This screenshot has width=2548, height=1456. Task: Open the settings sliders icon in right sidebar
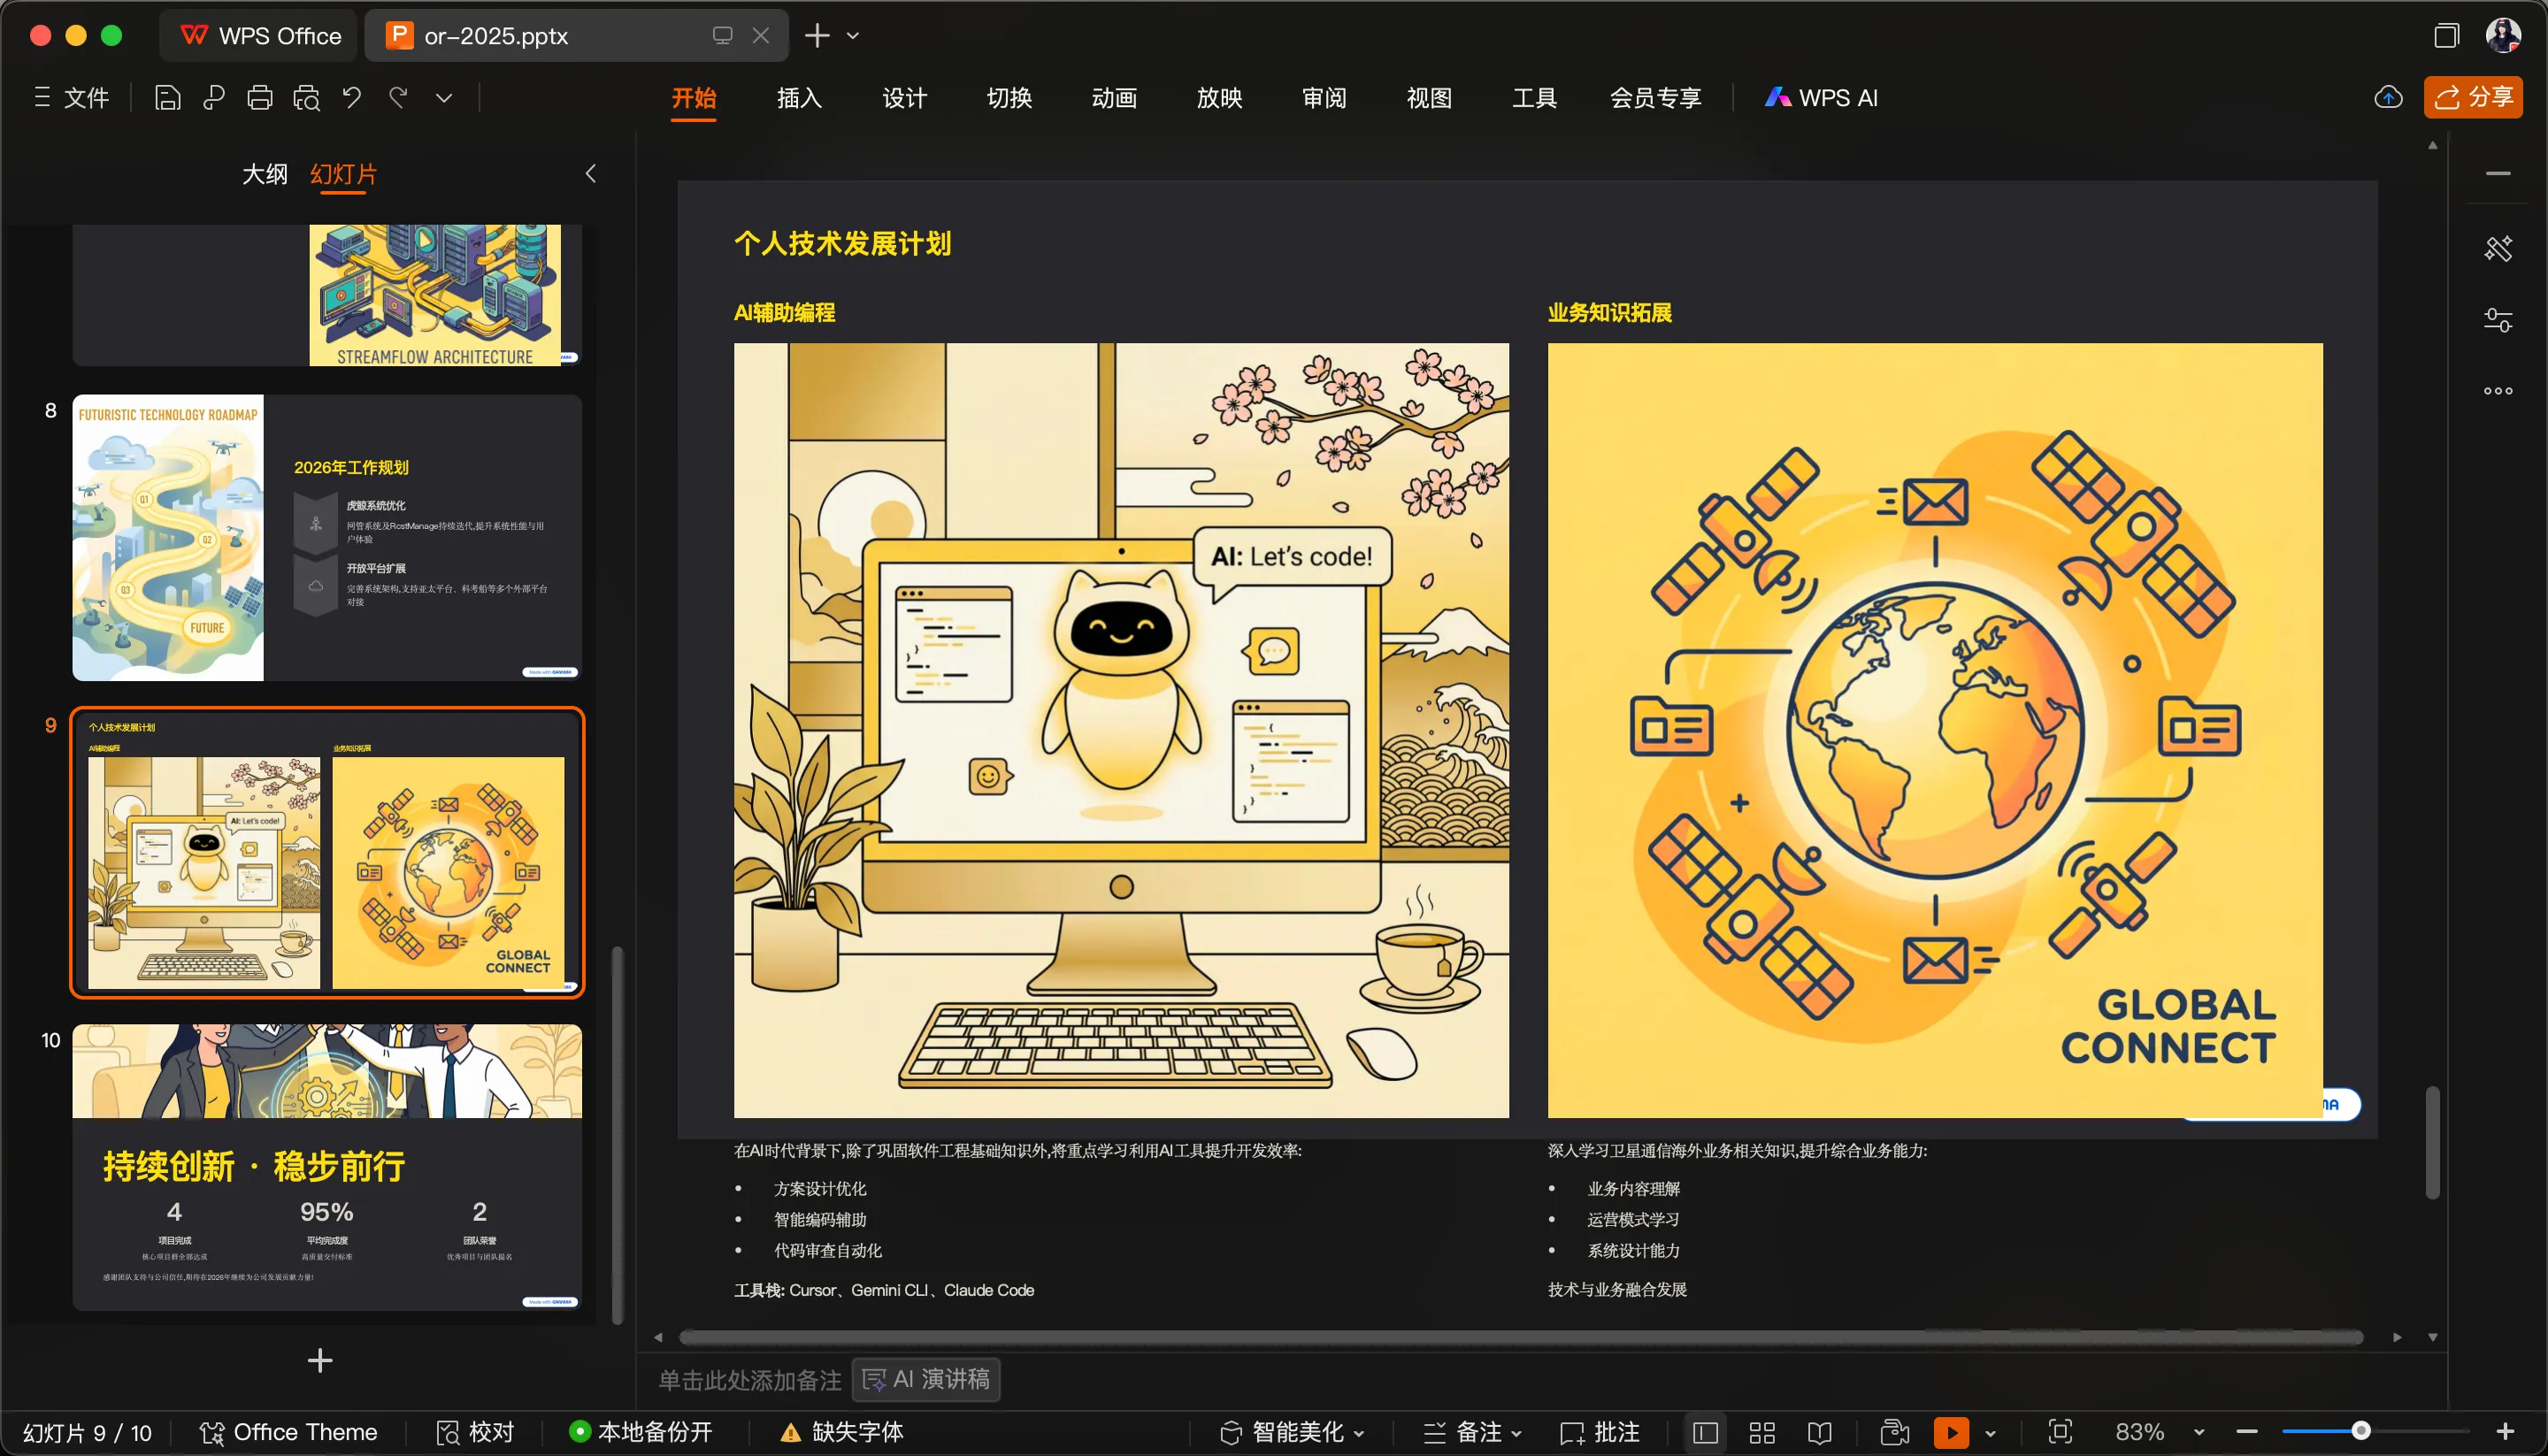click(2498, 320)
